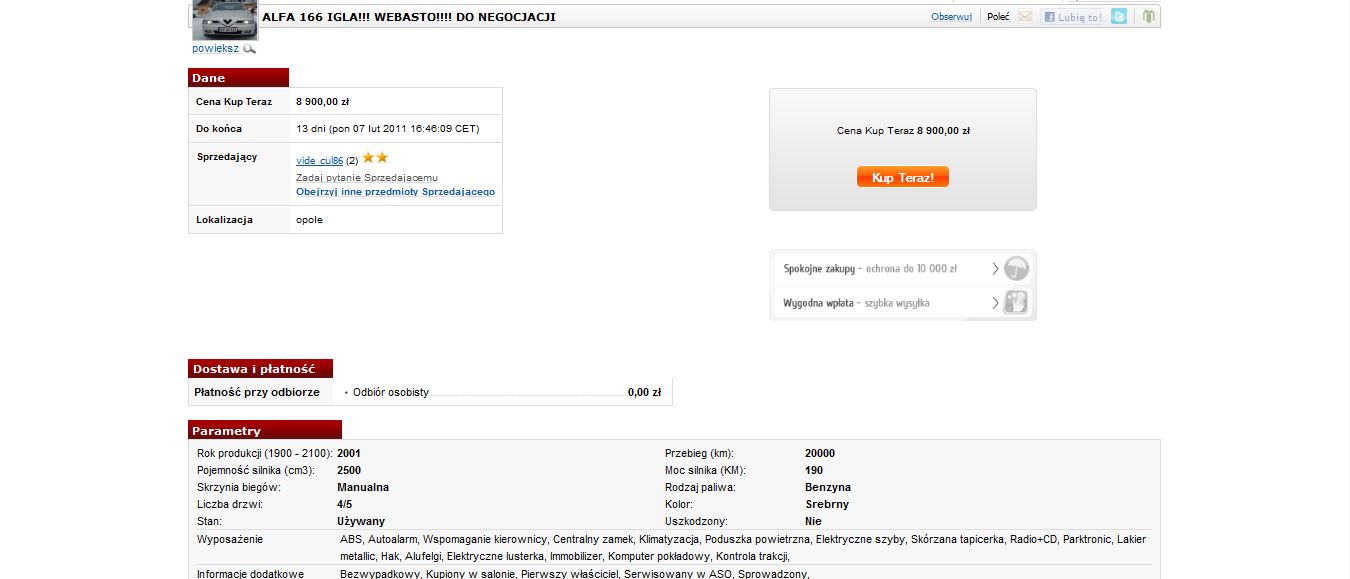Click the location value opole
Screen dimensions: 1350x579
310,220
